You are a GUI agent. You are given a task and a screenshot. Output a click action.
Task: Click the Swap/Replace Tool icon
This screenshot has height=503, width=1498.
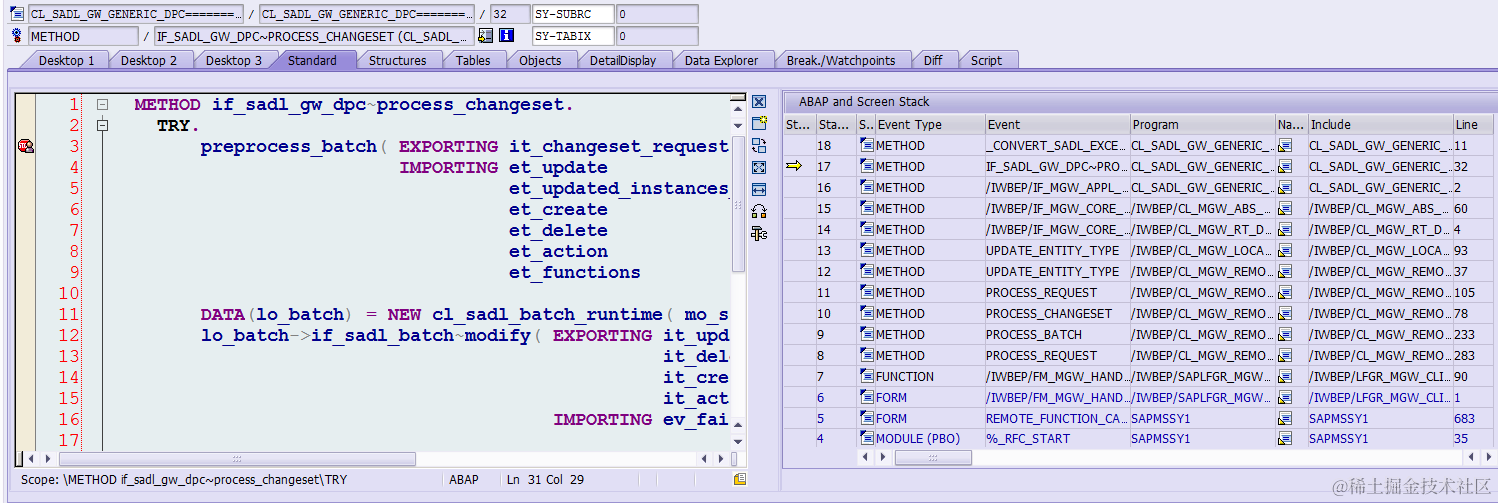click(759, 145)
